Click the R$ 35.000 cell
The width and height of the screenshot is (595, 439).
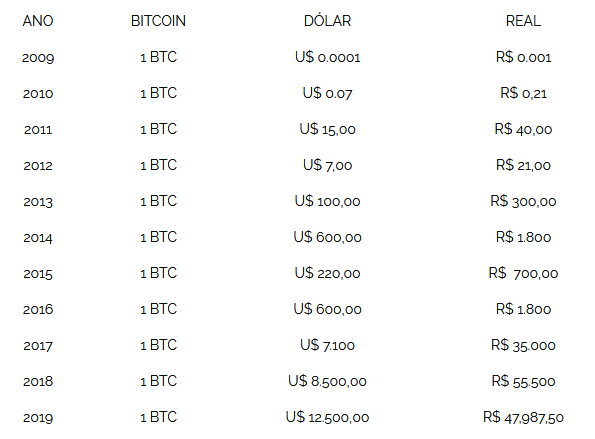(523, 345)
